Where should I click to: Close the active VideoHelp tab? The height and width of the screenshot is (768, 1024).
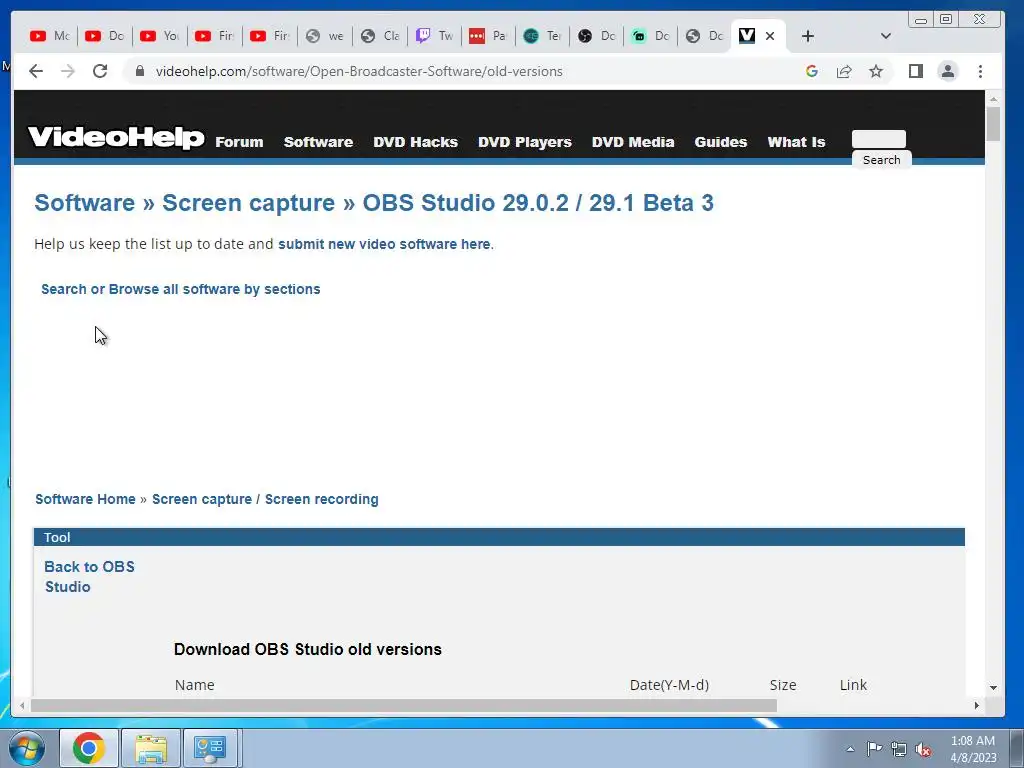[770, 36]
